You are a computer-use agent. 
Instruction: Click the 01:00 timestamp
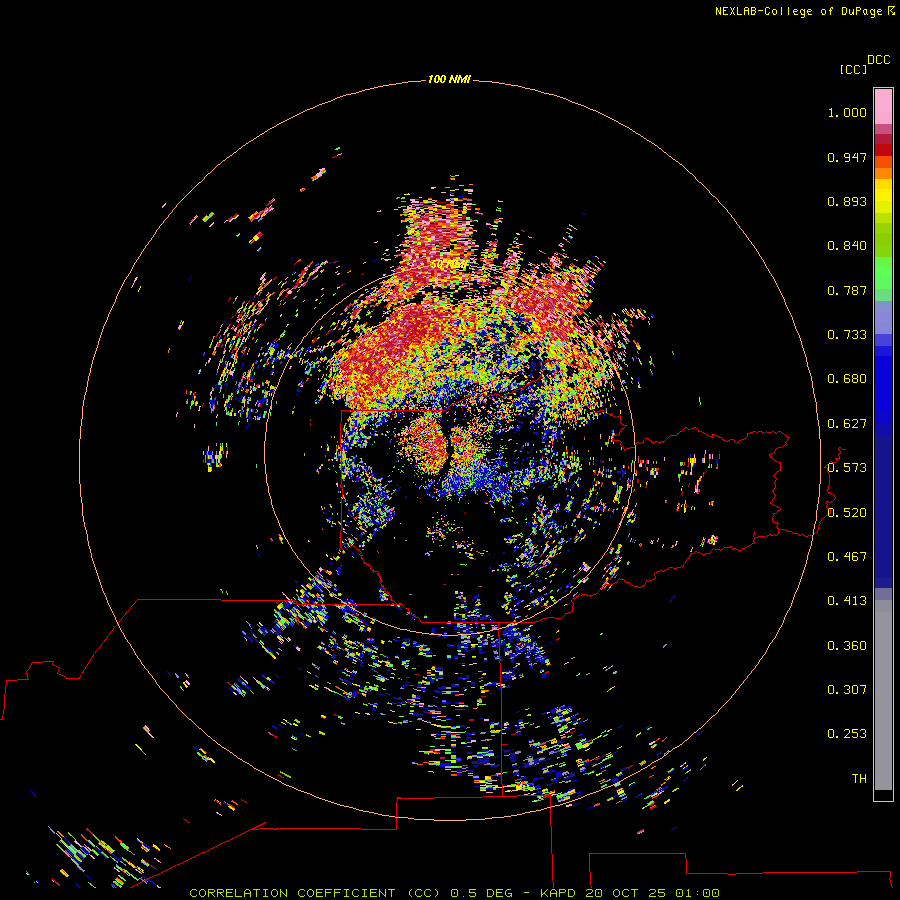697,893
